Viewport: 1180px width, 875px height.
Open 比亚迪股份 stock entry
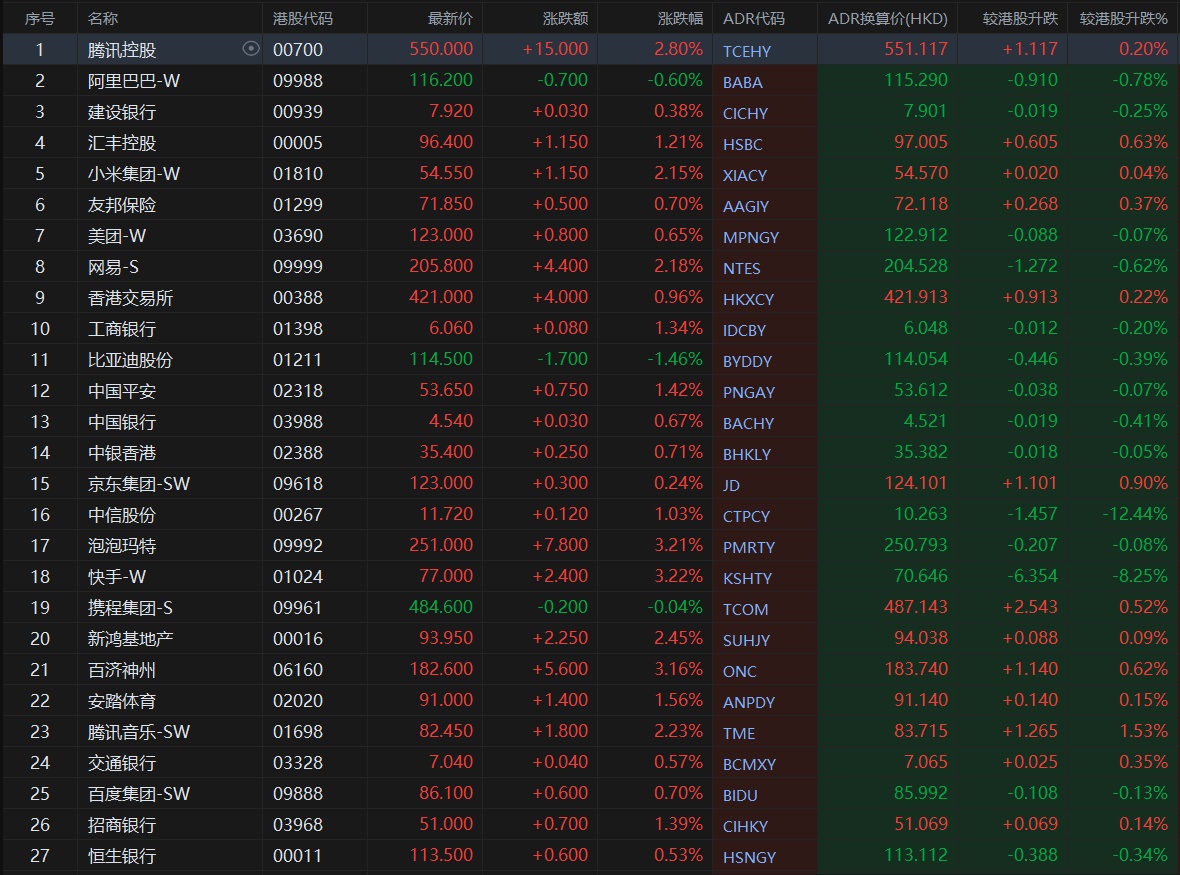tap(130, 359)
